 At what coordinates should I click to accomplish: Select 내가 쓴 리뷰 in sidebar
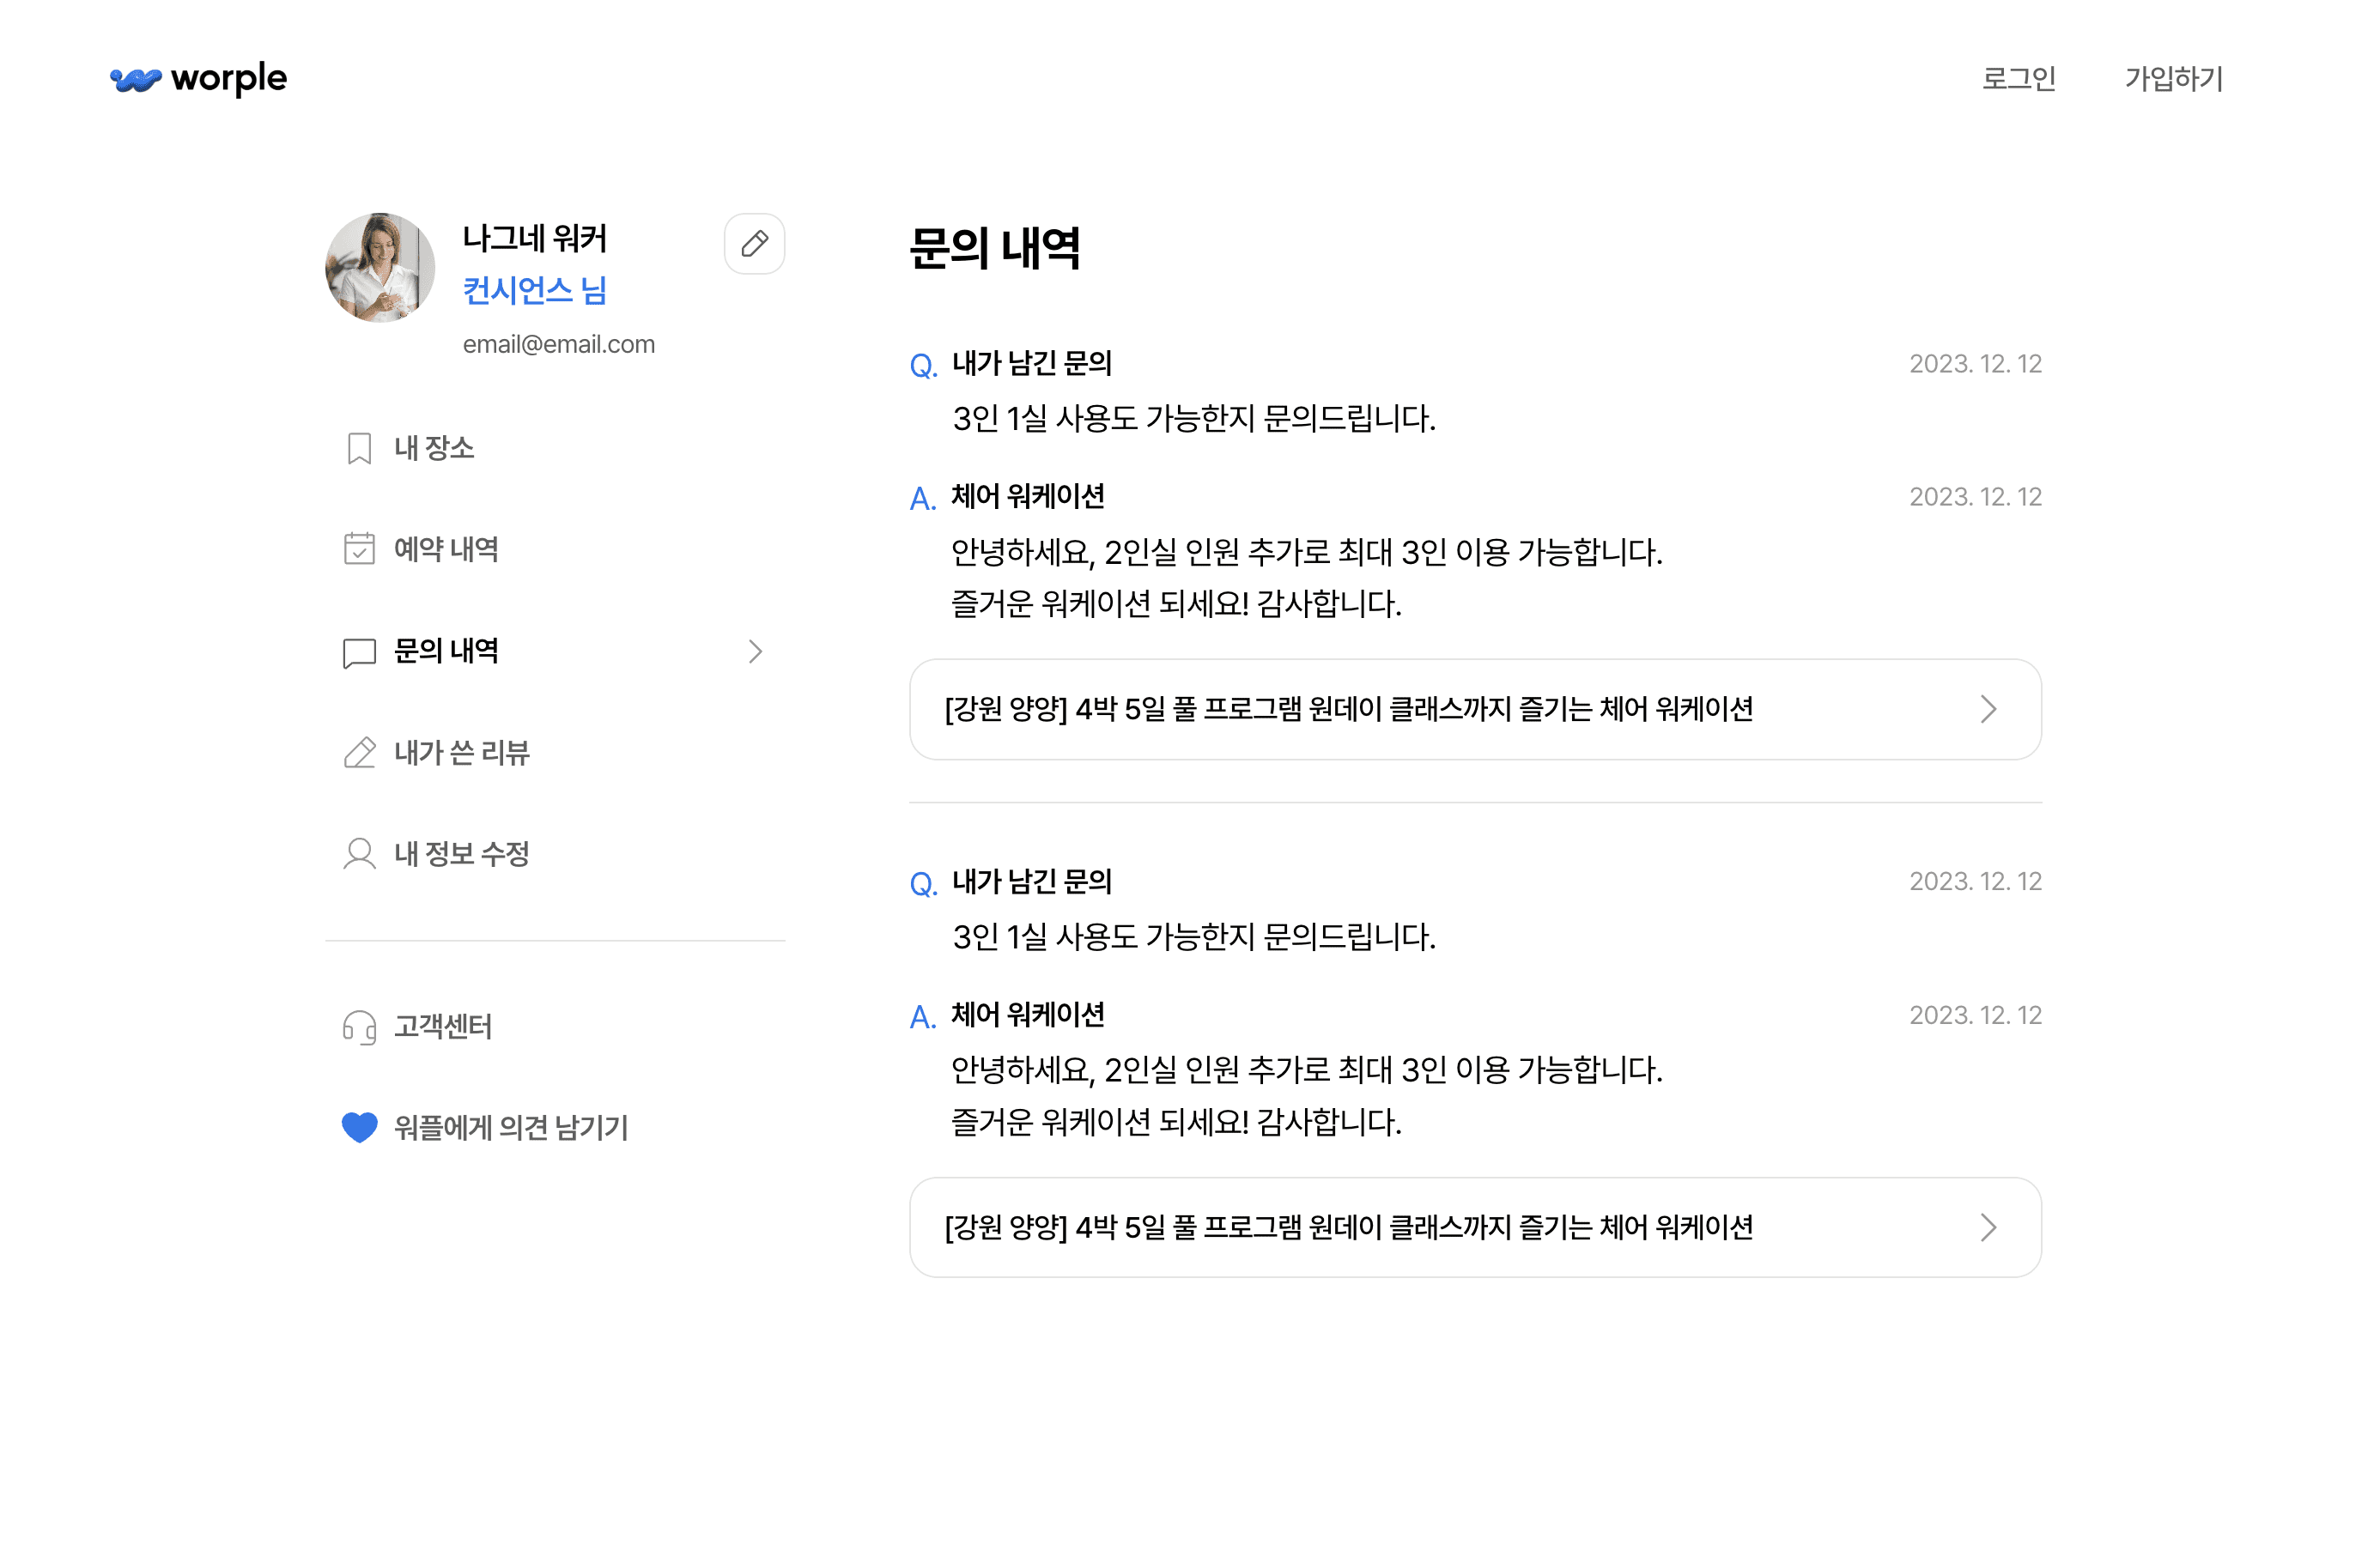(x=461, y=753)
